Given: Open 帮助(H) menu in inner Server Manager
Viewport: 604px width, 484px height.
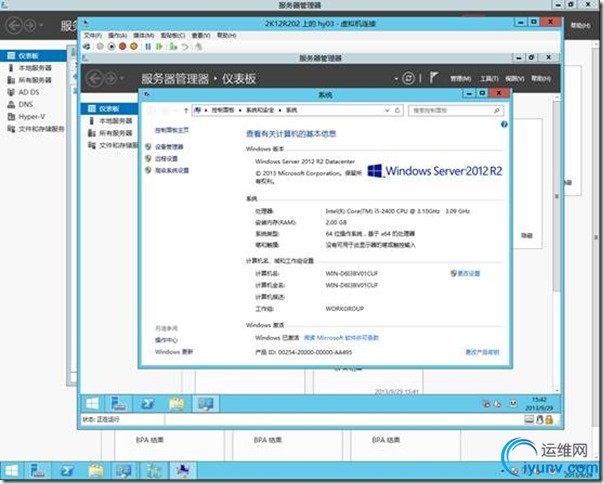Looking at the screenshot, I should 541,79.
